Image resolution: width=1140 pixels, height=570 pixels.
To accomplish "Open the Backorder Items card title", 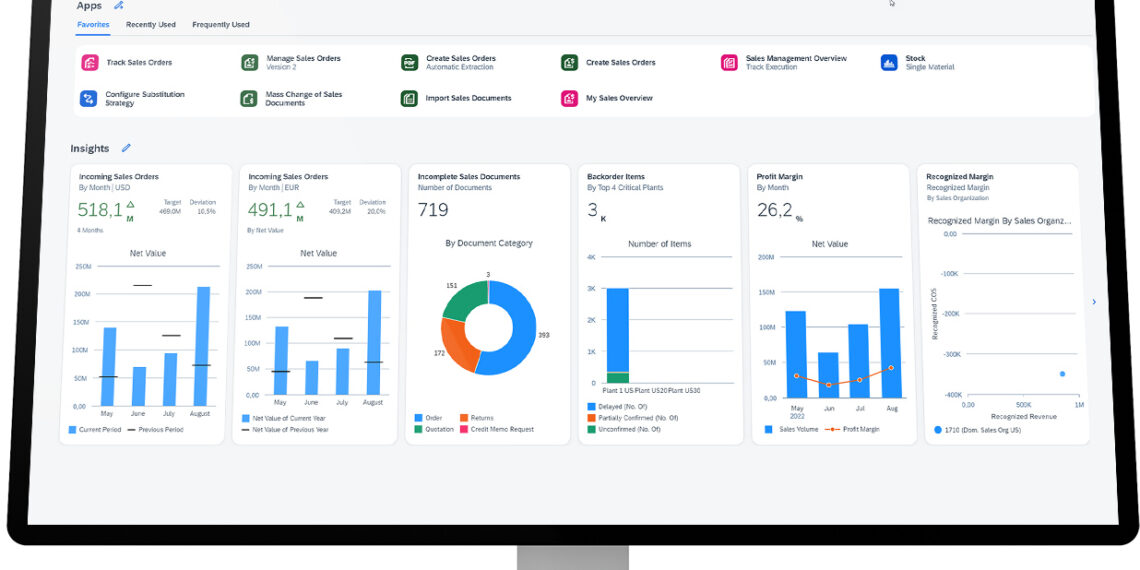I will pyautogui.click(x=615, y=177).
